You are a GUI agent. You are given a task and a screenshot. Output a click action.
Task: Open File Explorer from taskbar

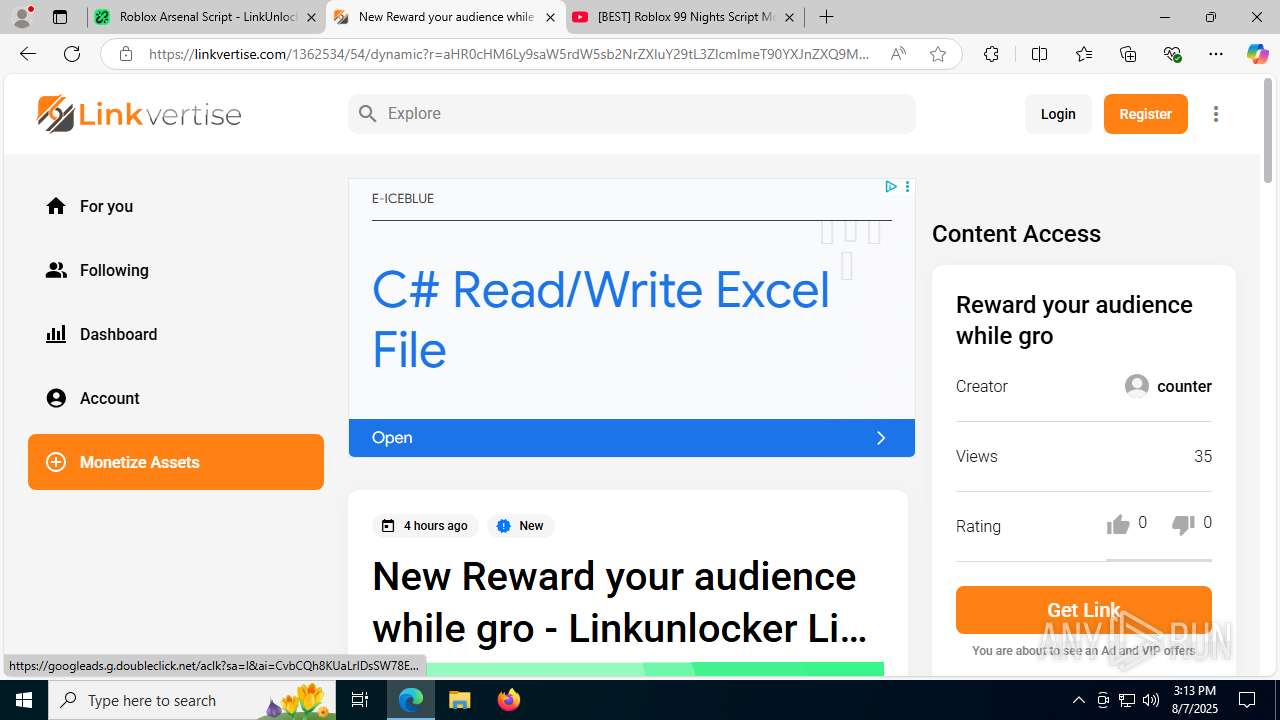pyautogui.click(x=459, y=700)
